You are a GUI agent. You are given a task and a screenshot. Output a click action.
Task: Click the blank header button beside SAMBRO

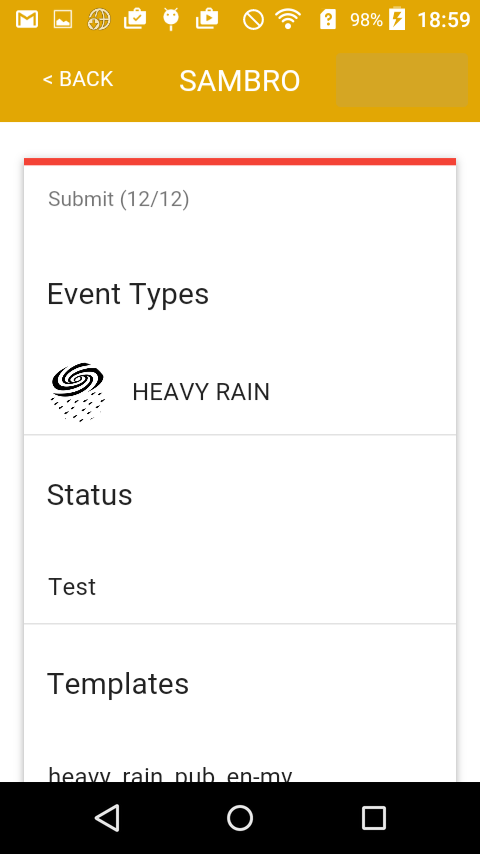tap(402, 80)
